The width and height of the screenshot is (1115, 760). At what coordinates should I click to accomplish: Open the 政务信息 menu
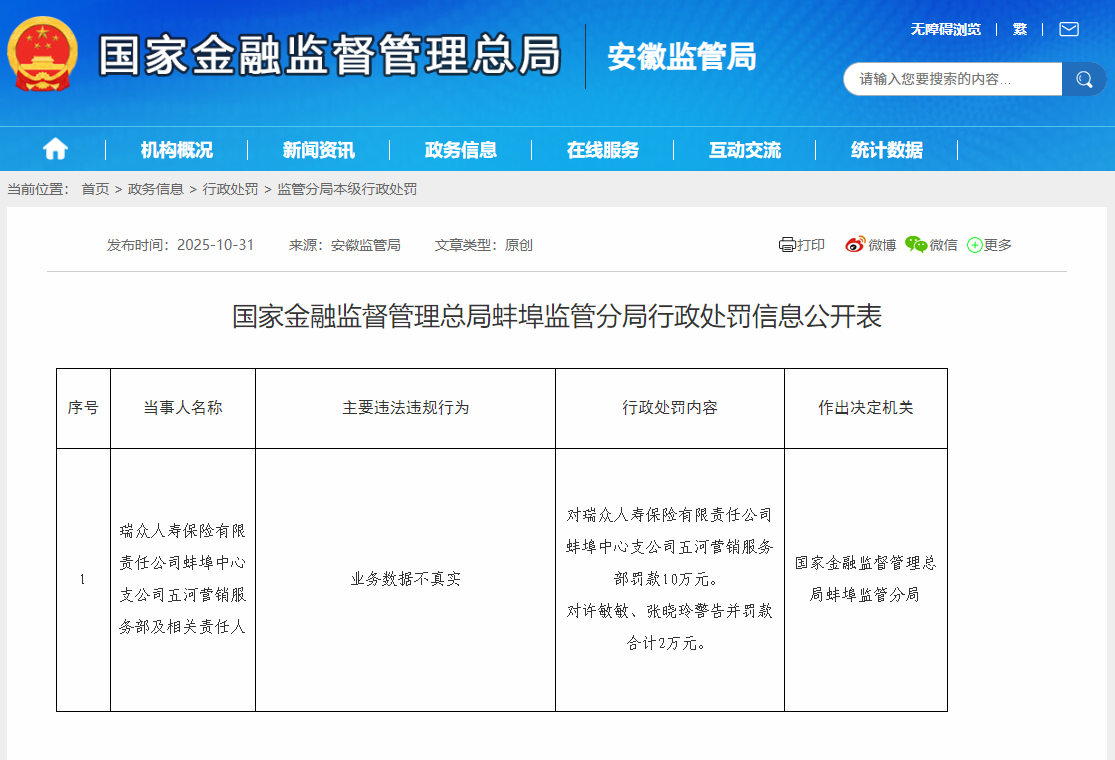tap(461, 150)
